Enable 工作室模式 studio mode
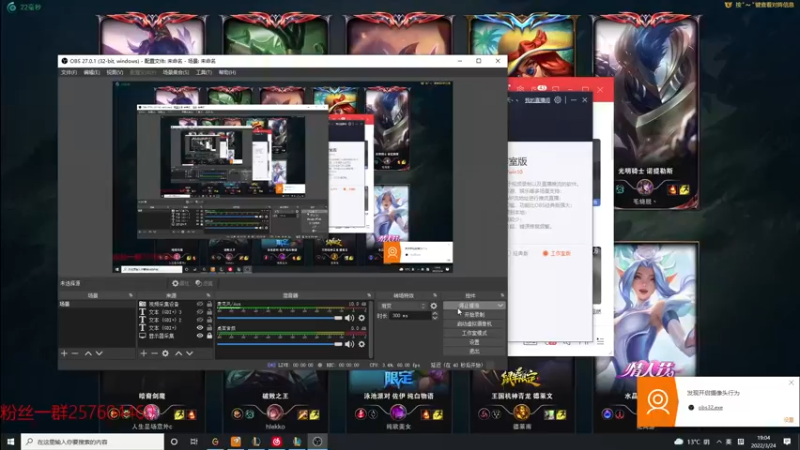 (474, 333)
